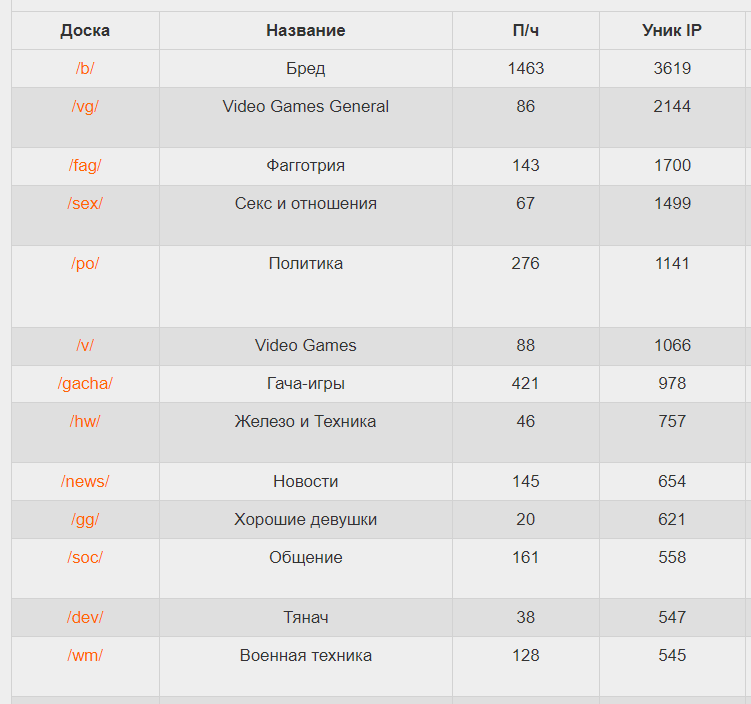Open the /dev/ board link
Image resolution: width=751 pixels, height=704 pixels.
(85, 618)
